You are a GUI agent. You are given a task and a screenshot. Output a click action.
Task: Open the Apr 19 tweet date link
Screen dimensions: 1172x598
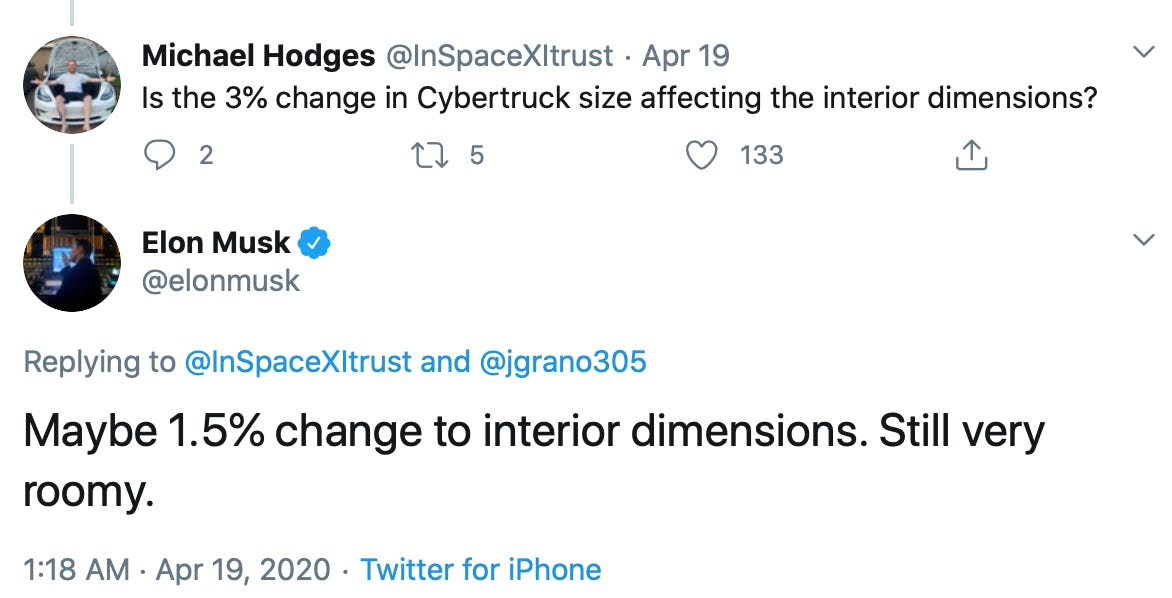coord(686,56)
